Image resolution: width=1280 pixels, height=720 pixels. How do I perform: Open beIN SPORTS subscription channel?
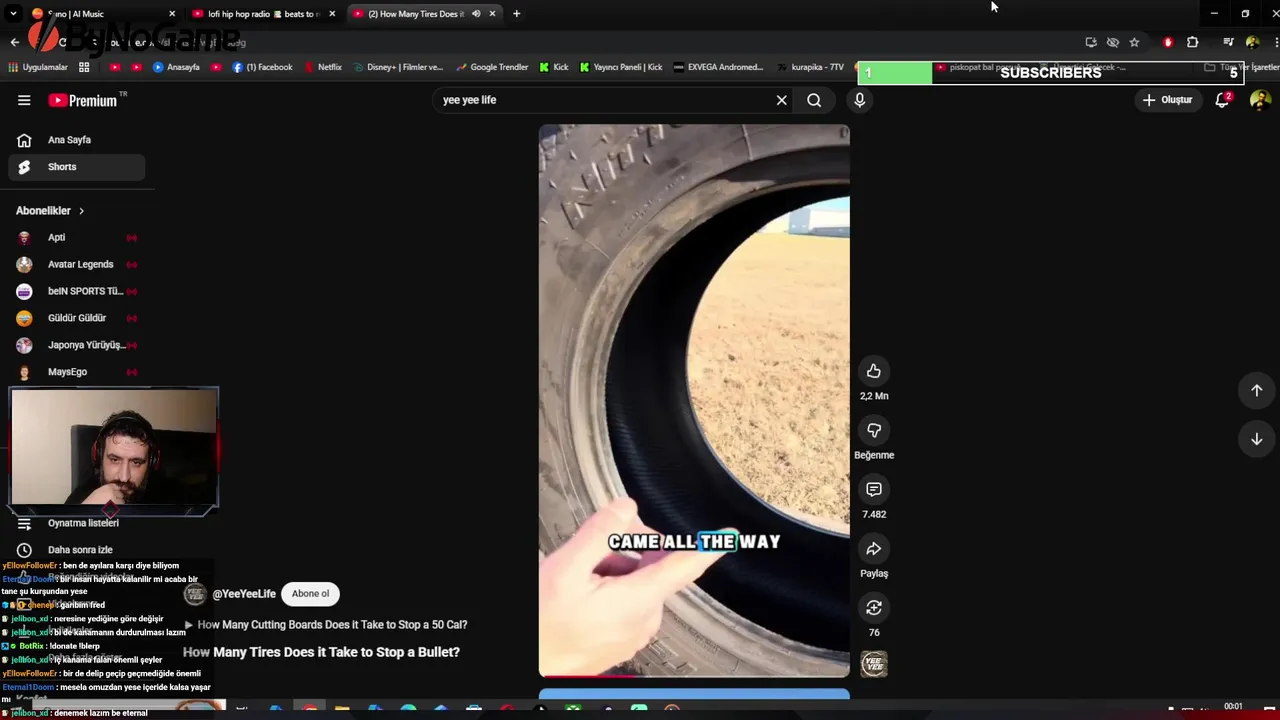click(x=76, y=291)
